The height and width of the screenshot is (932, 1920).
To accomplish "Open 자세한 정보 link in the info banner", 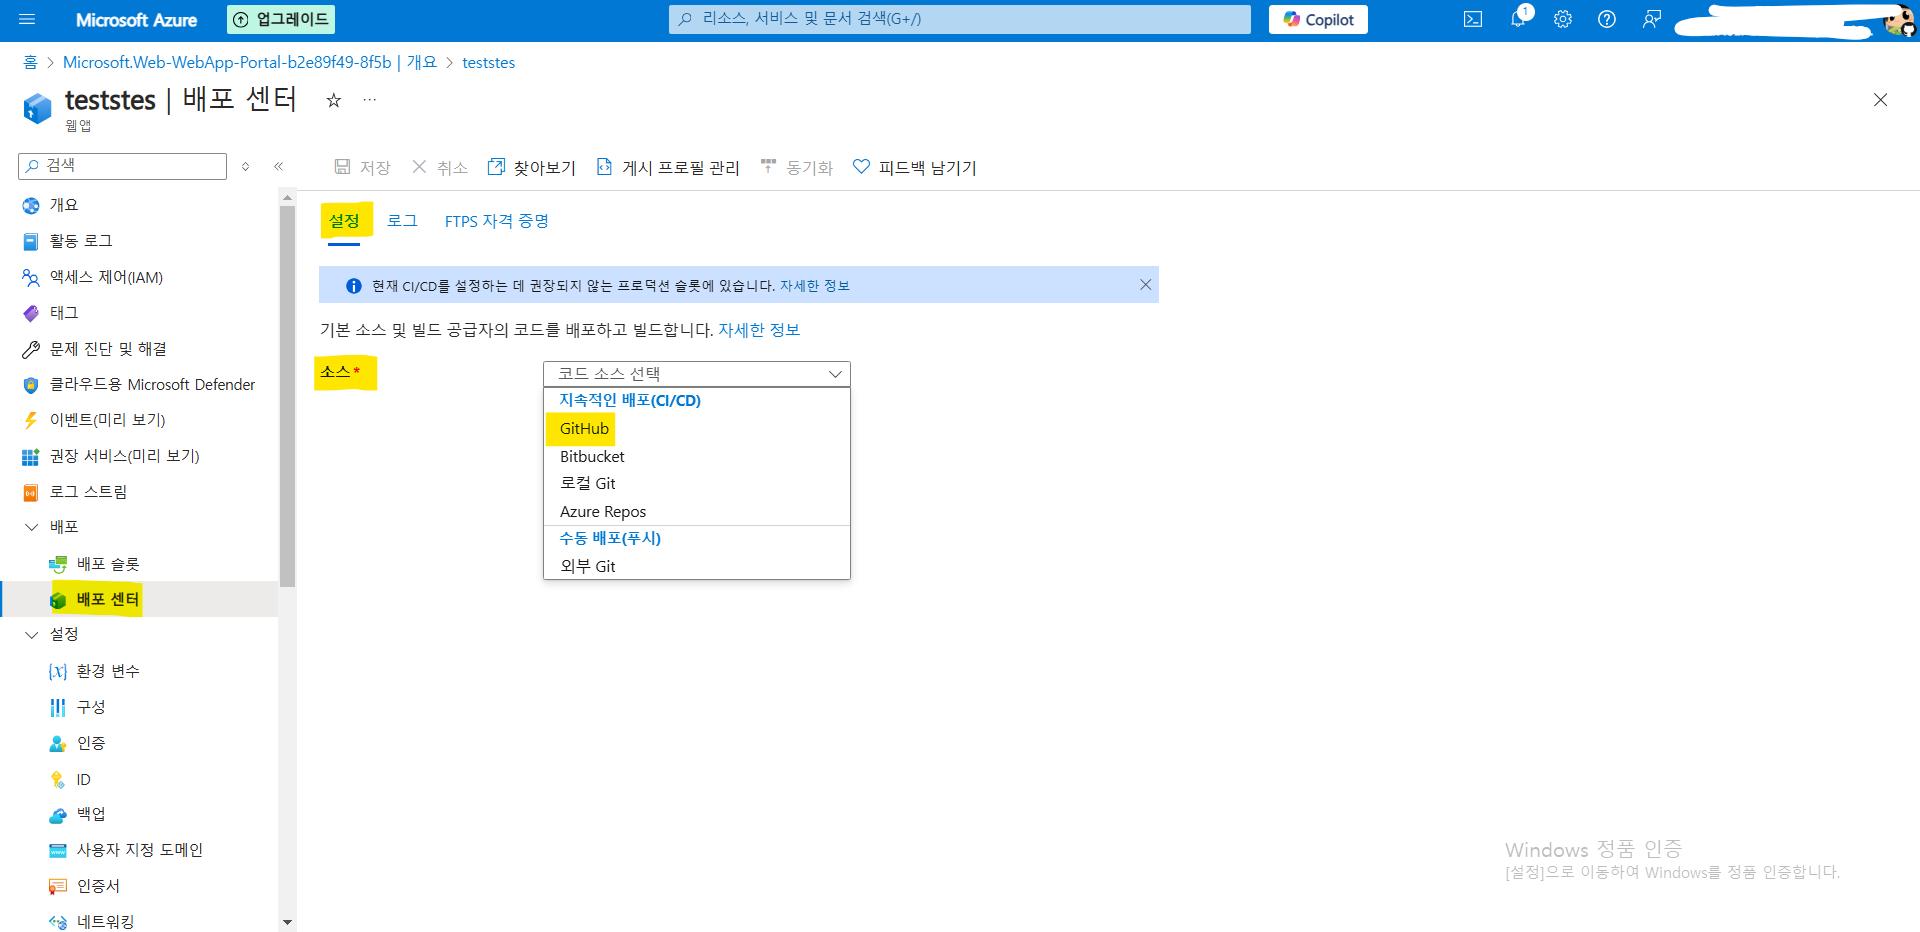I will coord(814,286).
